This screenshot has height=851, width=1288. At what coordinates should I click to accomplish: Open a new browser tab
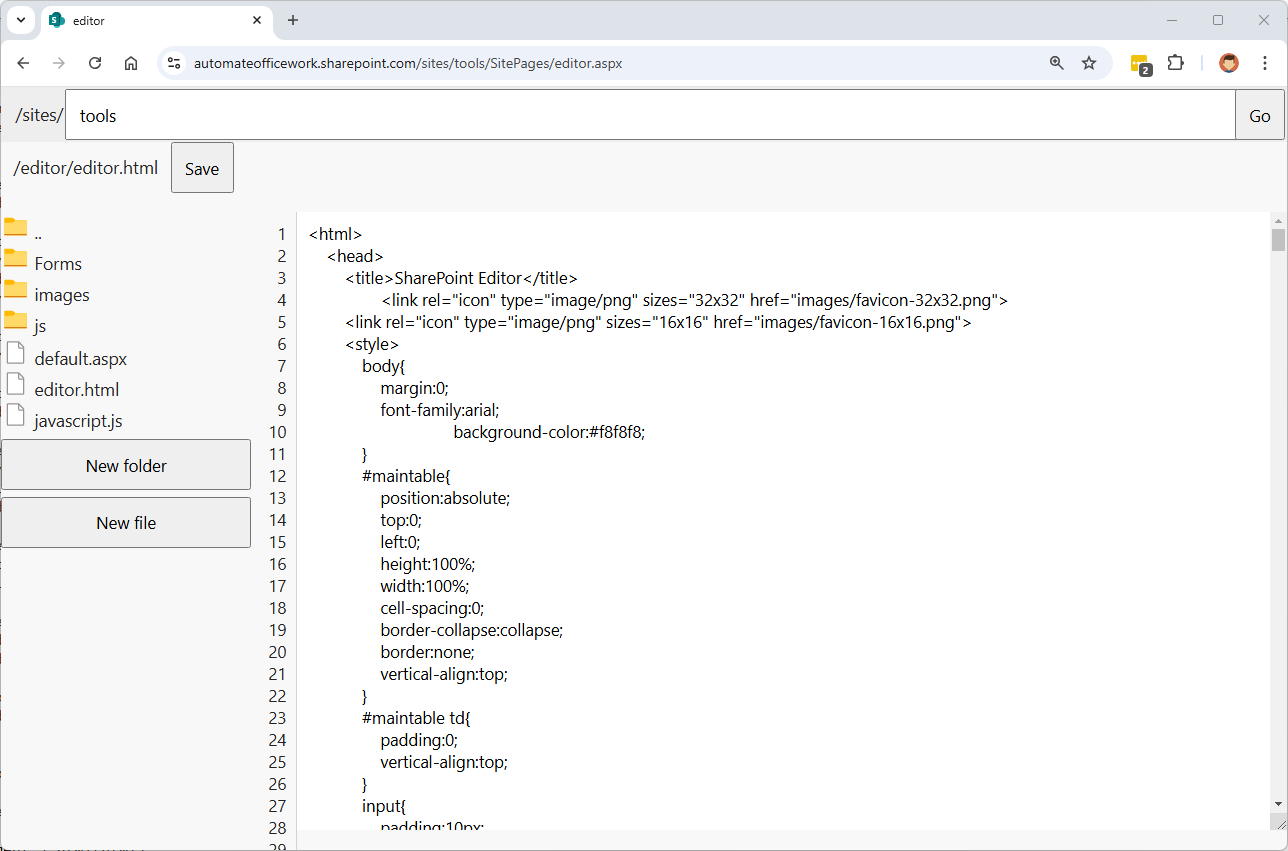coord(293,20)
